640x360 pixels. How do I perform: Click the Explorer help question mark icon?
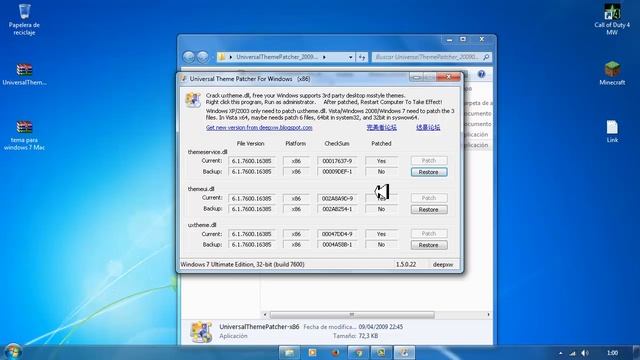point(482,74)
